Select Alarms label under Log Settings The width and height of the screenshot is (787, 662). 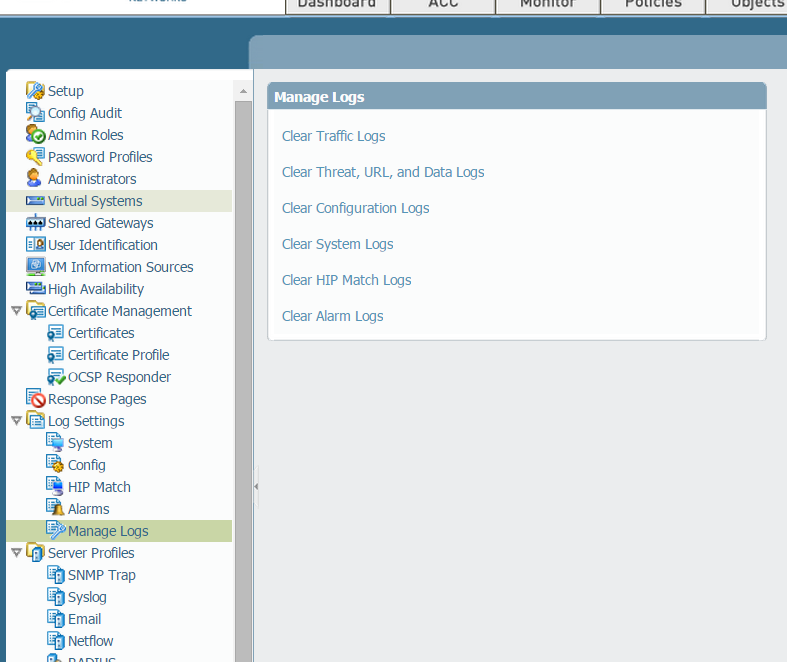coord(88,509)
